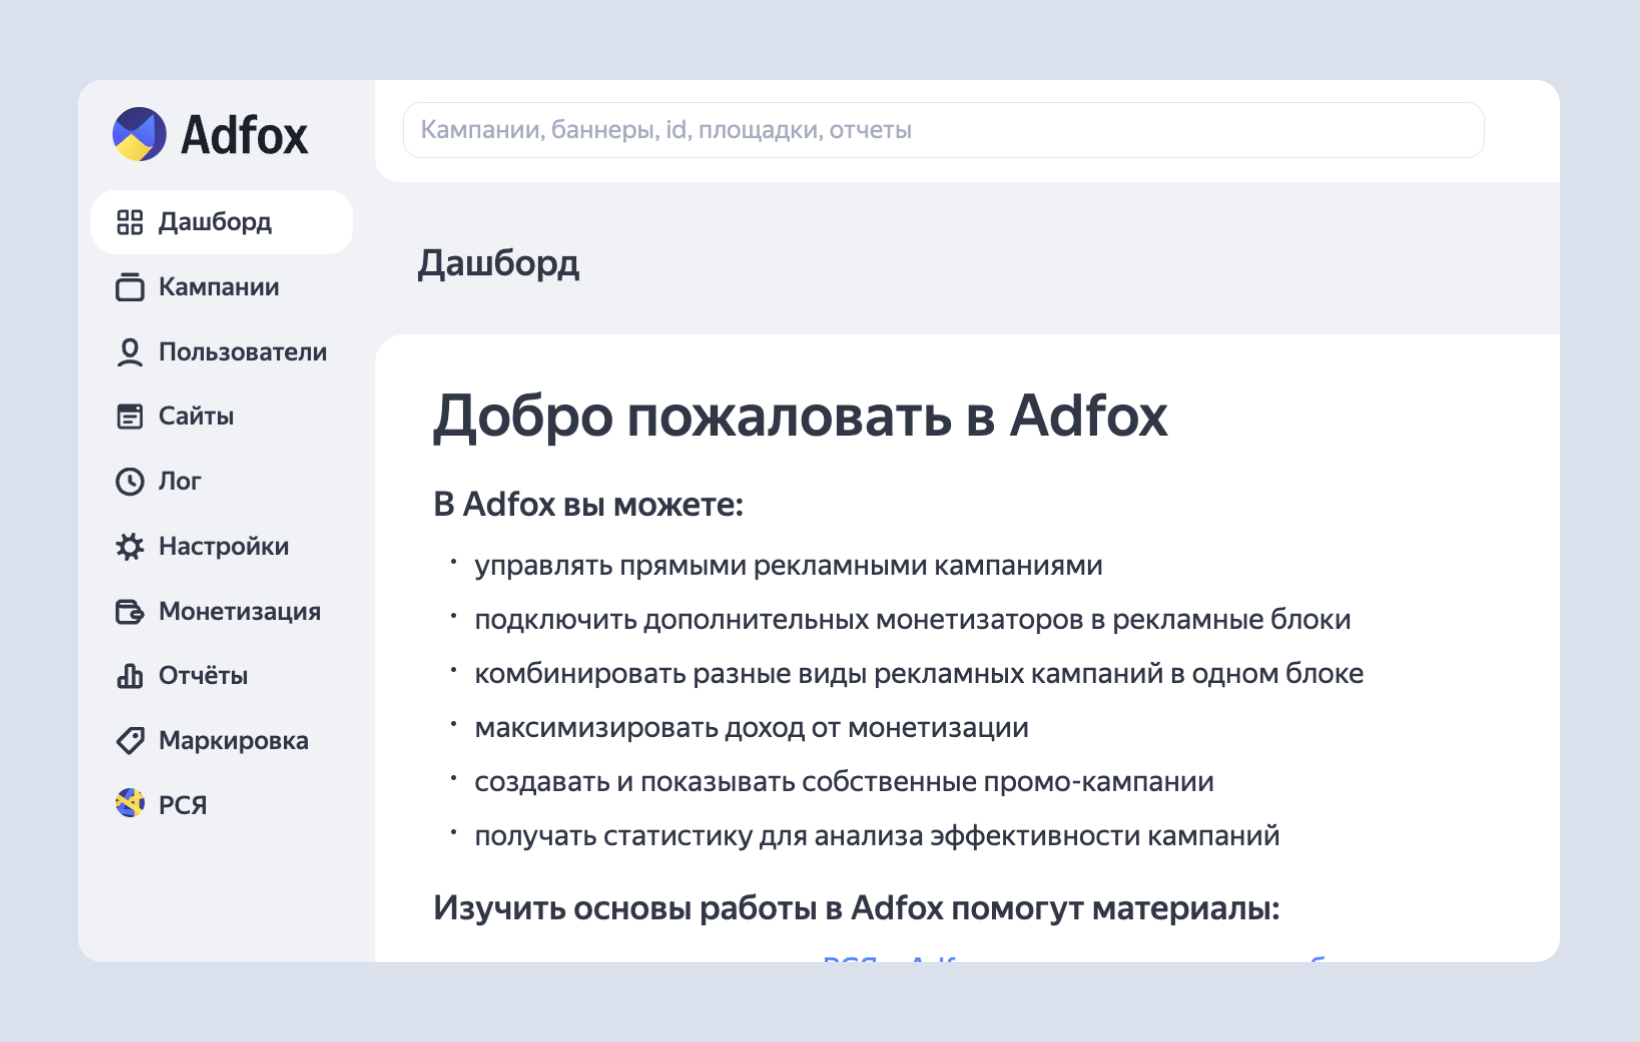The image size is (1640, 1042).
Task: Click bullet "подключить дополнительных монетизаторов в рекламные блоки"
Action: (912, 620)
